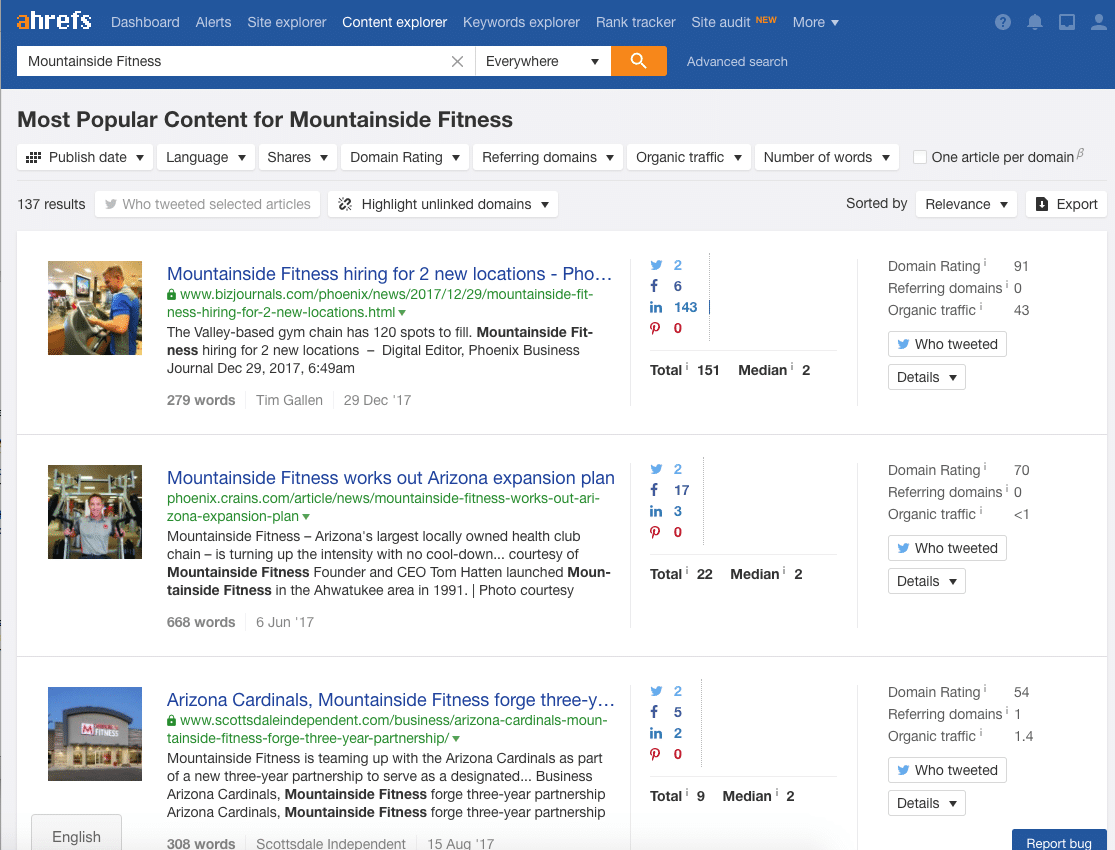Click the Ahrefs logo
The width and height of the screenshot is (1115, 850).
tap(54, 21)
